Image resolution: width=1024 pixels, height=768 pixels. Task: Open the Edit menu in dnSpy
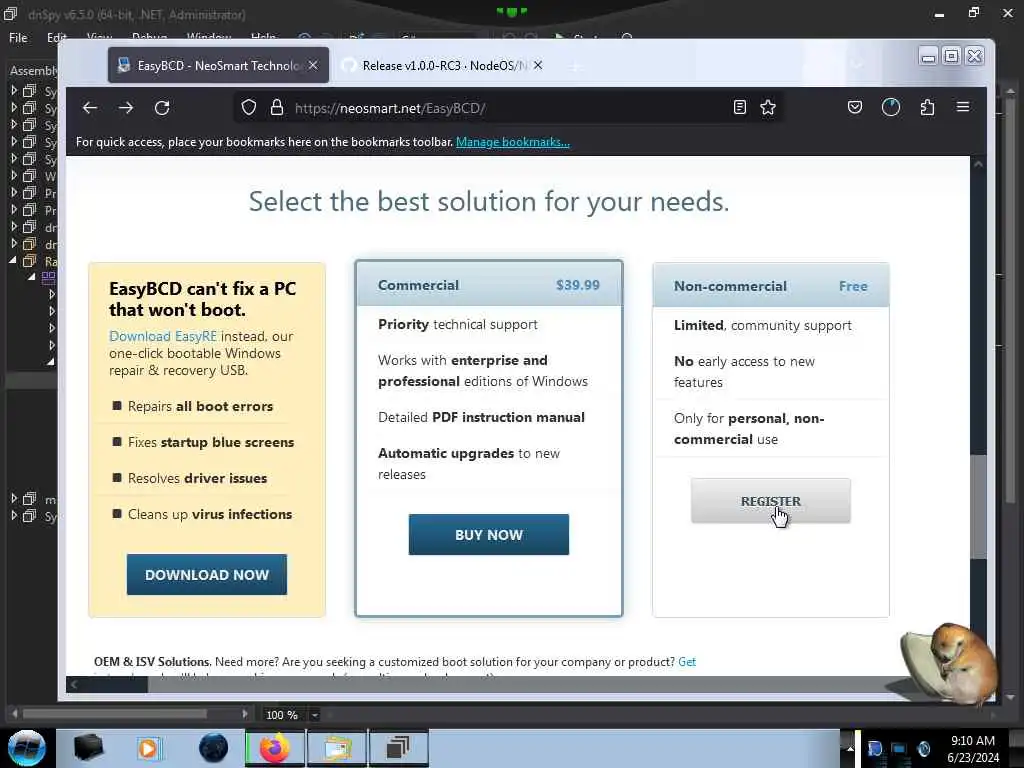(x=57, y=38)
